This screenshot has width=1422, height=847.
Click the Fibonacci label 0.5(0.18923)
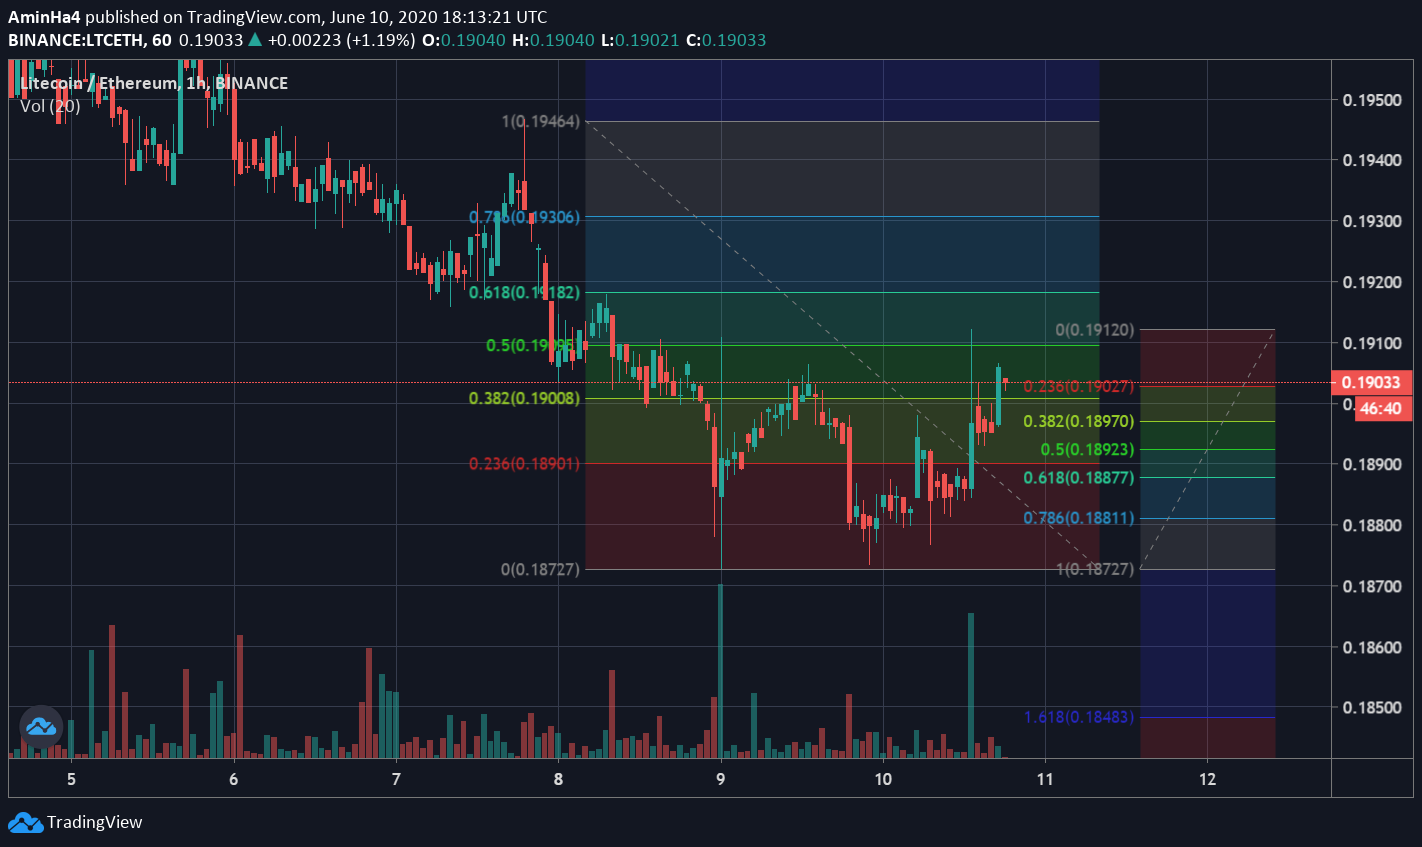[x=1087, y=449]
